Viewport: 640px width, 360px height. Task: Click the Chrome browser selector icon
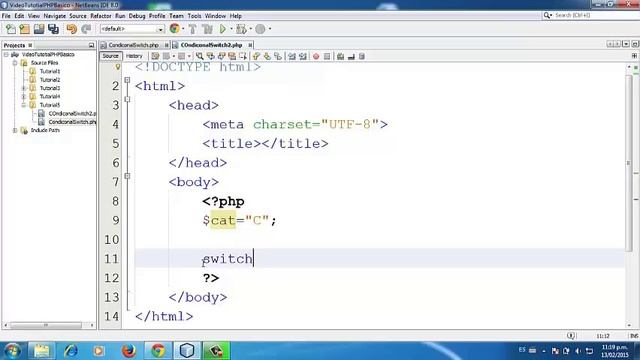[x=174, y=29]
